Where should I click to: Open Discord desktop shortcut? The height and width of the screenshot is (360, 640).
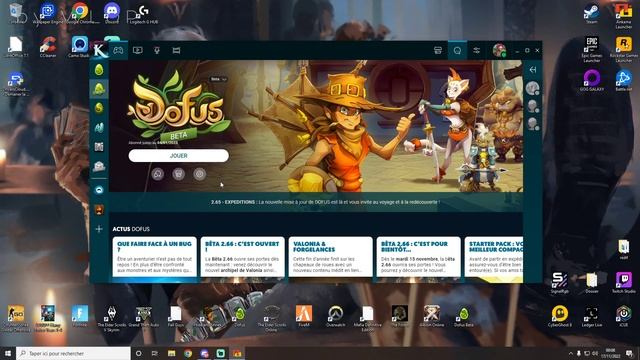click(x=111, y=13)
